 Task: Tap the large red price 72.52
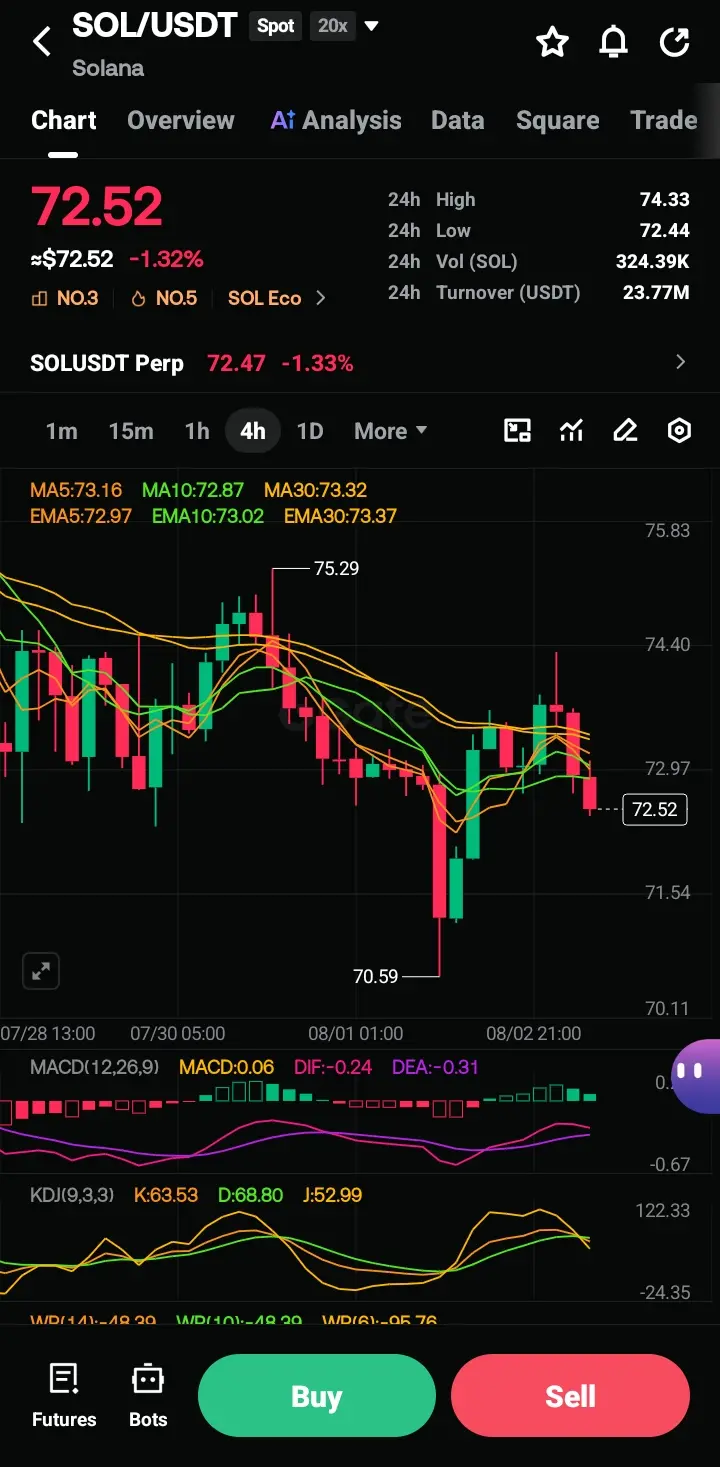pyautogui.click(x=97, y=207)
